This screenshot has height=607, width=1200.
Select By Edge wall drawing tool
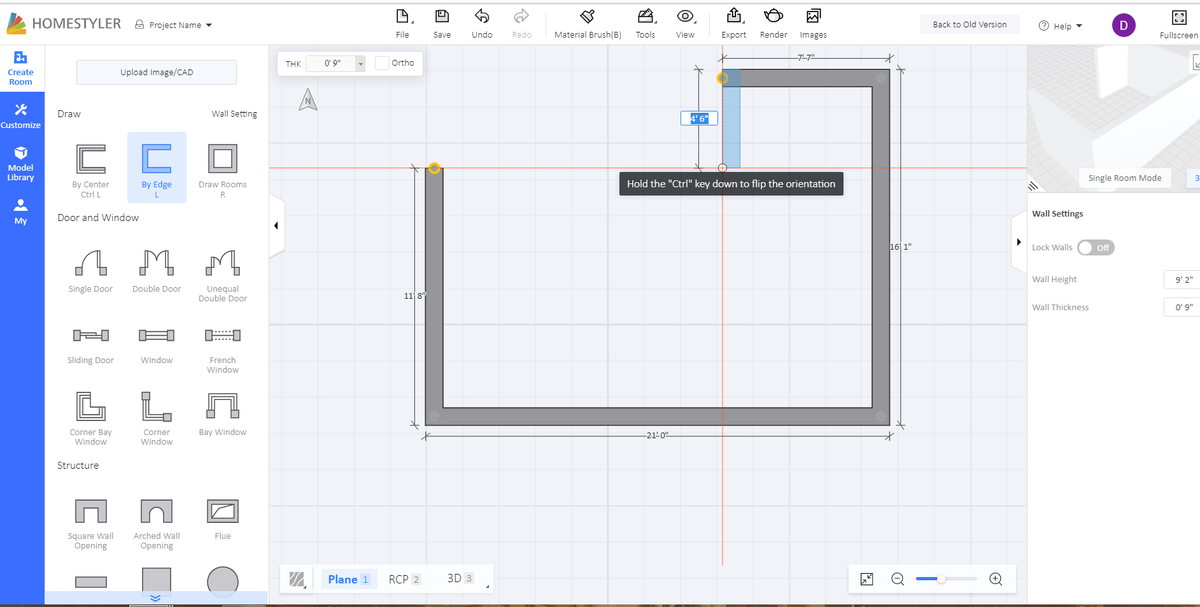156,168
